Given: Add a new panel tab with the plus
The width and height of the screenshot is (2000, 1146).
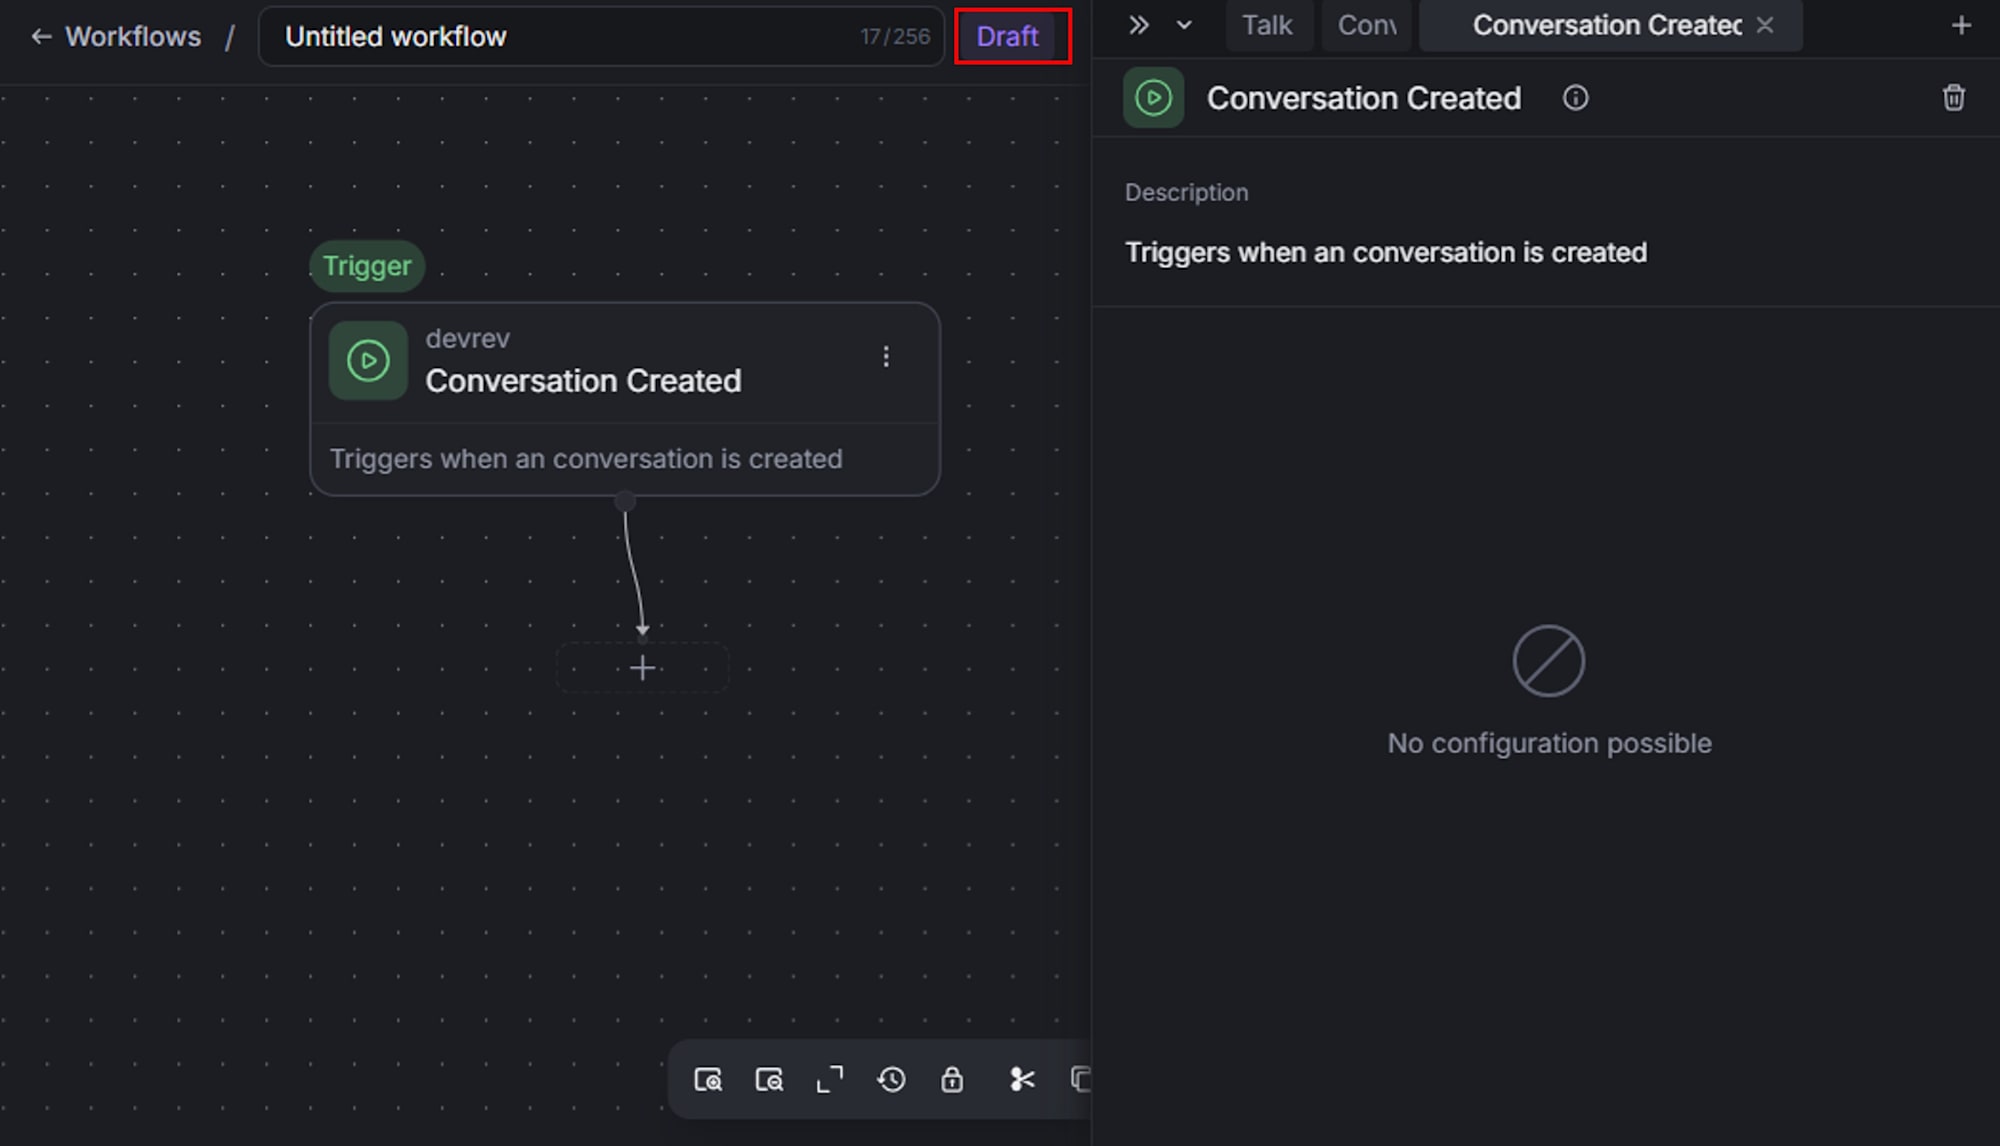Looking at the screenshot, I should tap(1961, 25).
